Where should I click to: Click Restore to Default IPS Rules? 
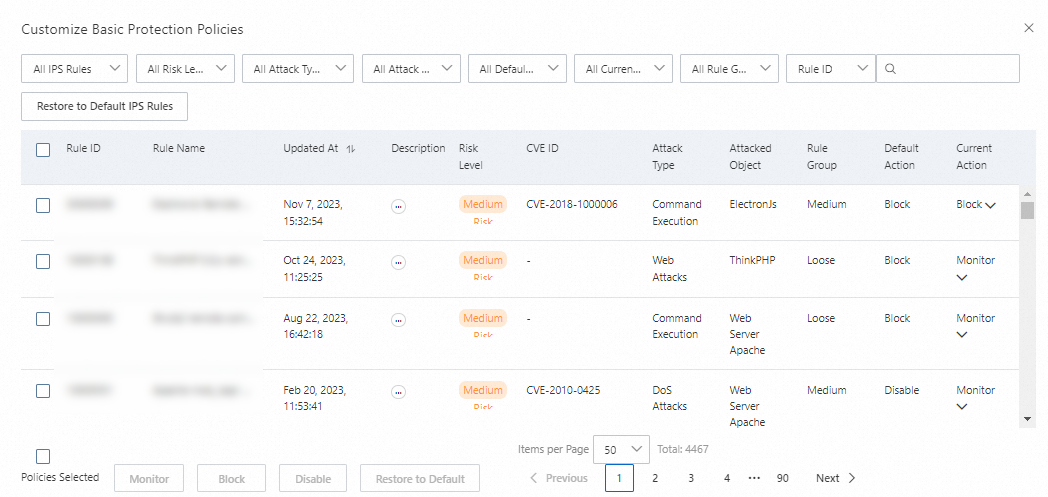105,106
